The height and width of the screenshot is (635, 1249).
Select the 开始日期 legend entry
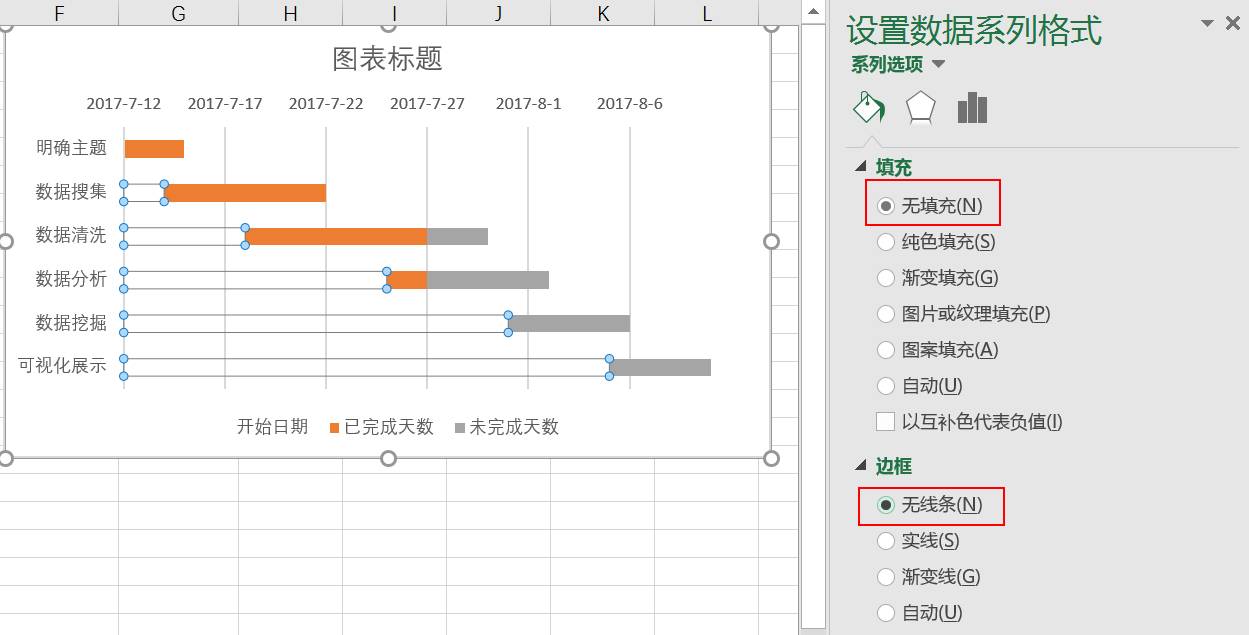(272, 427)
